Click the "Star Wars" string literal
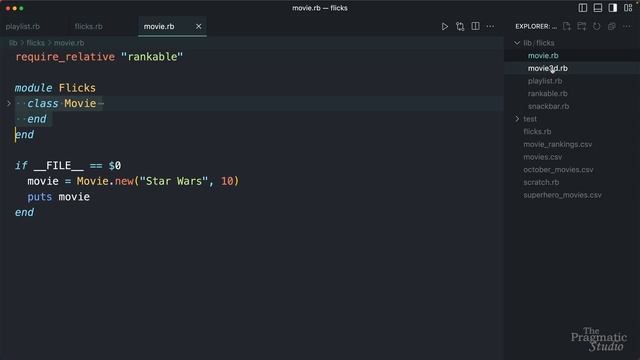This screenshot has width=640, height=360. (174, 181)
